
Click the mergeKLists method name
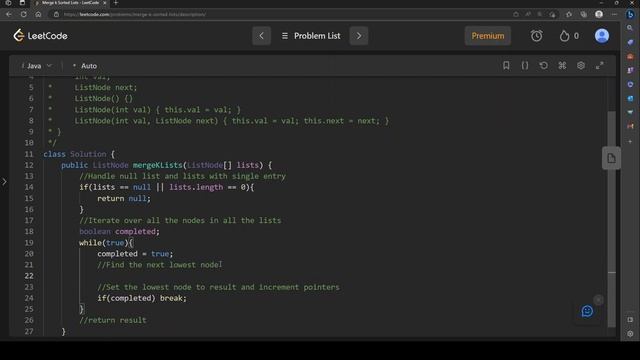157,165
